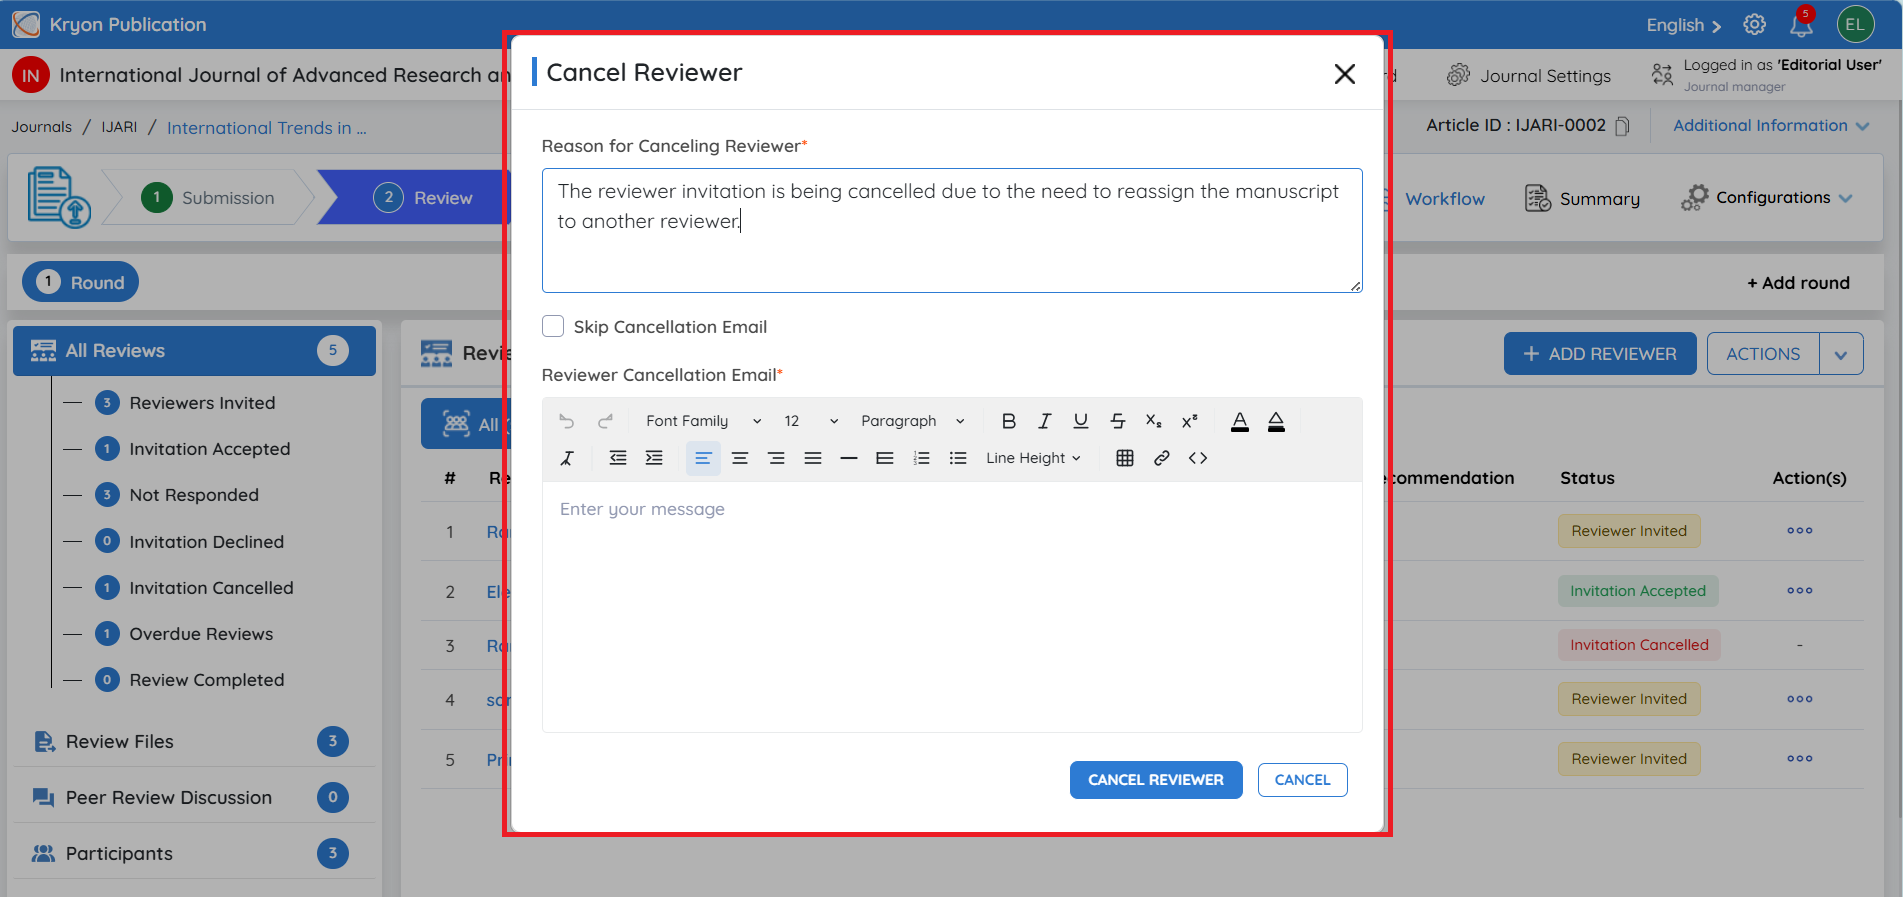
Task: Underline text in the email editor
Action: [x=1081, y=421]
